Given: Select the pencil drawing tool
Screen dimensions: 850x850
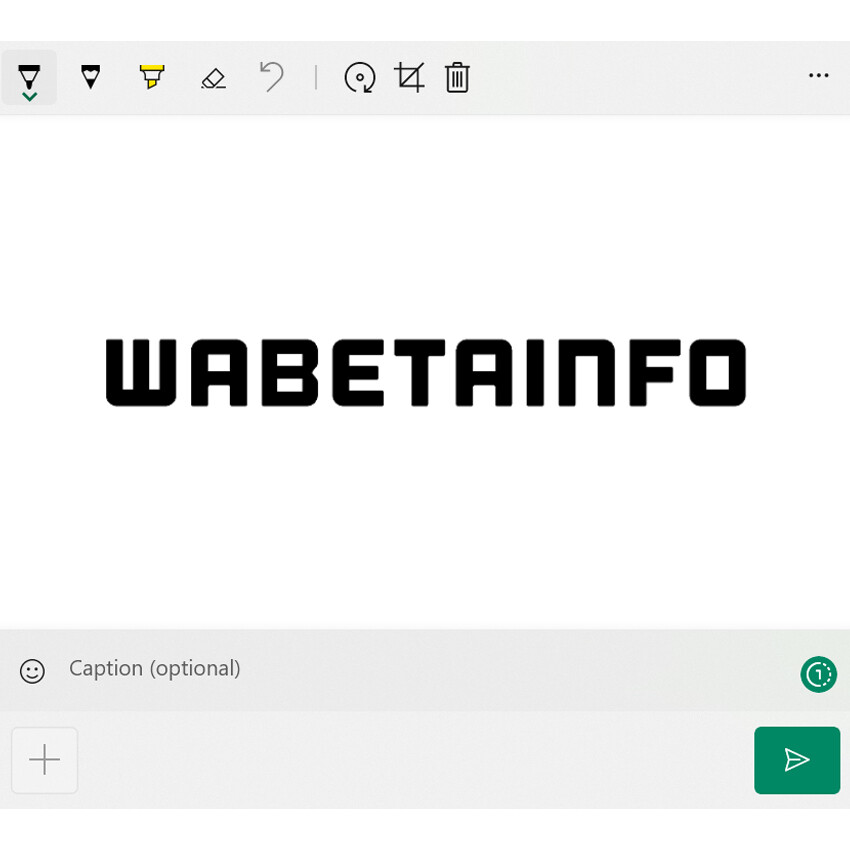Looking at the screenshot, I should click(91, 77).
